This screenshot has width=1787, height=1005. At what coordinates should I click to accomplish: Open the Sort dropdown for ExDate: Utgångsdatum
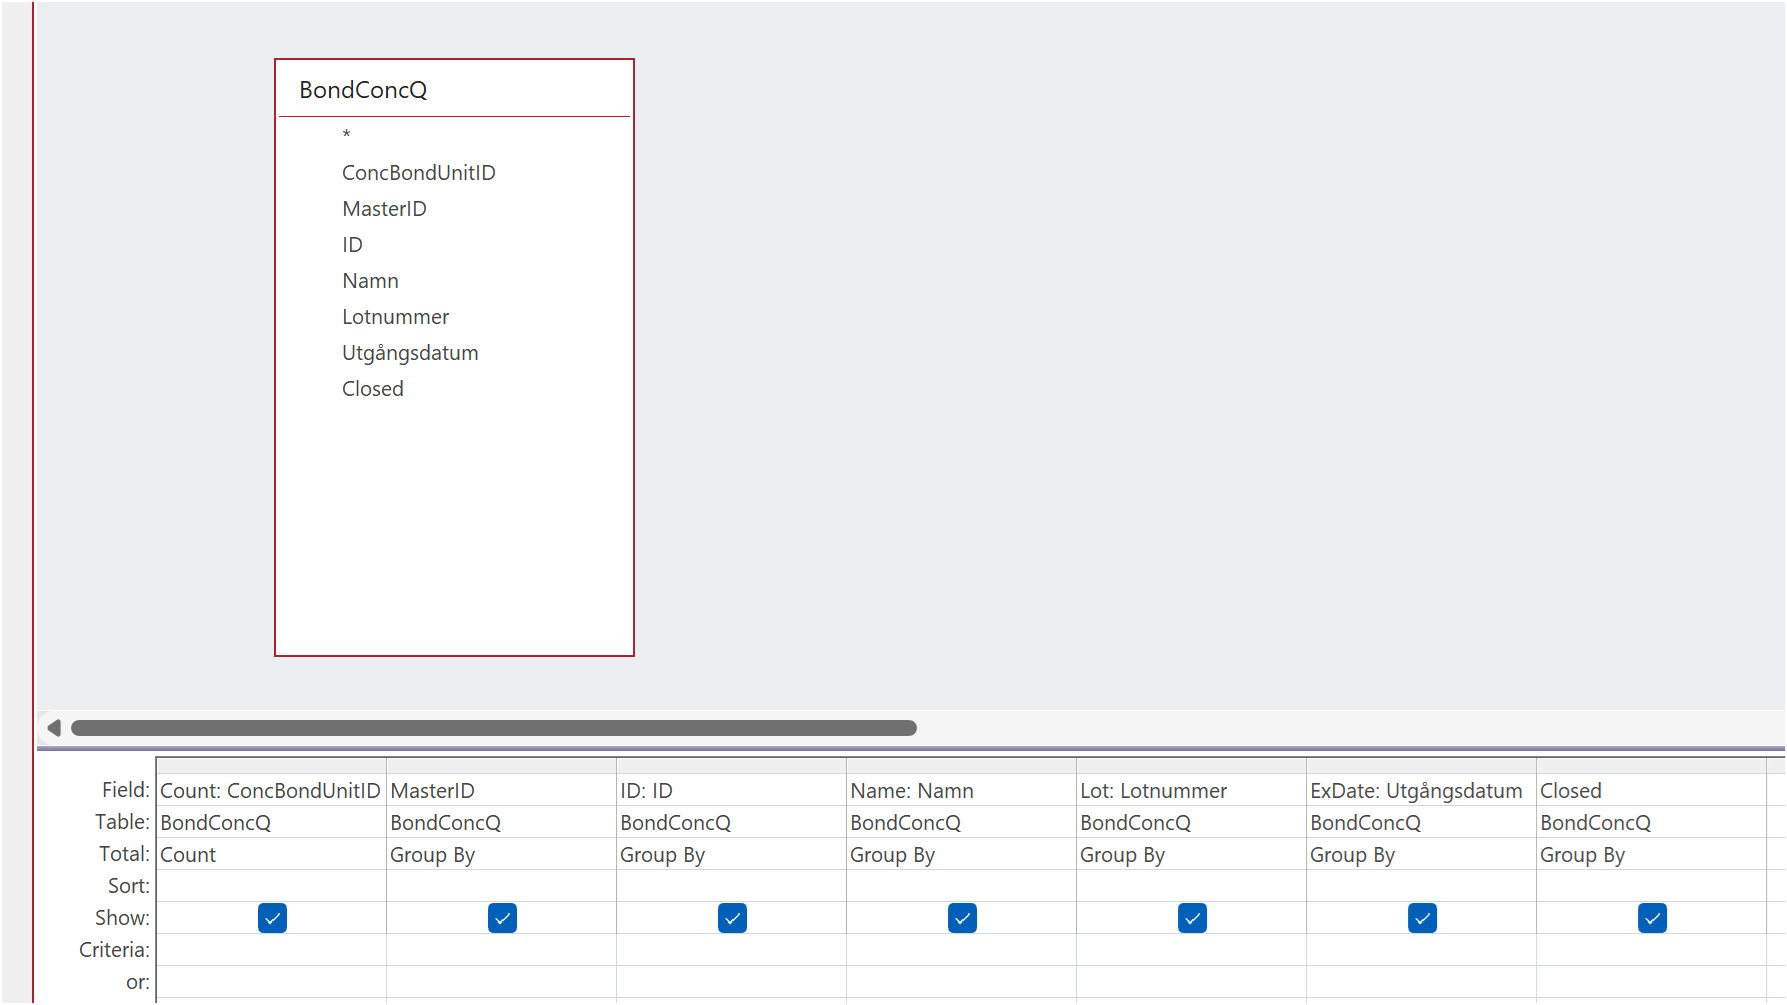click(x=1421, y=885)
